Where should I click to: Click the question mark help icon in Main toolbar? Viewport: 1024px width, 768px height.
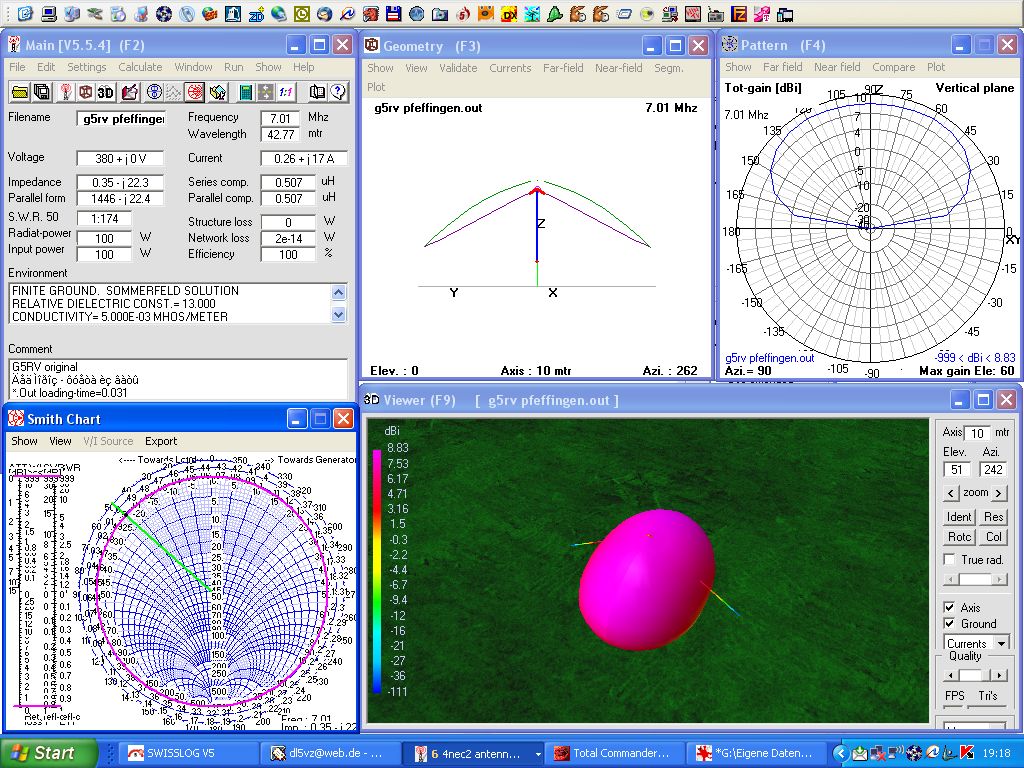click(x=338, y=92)
